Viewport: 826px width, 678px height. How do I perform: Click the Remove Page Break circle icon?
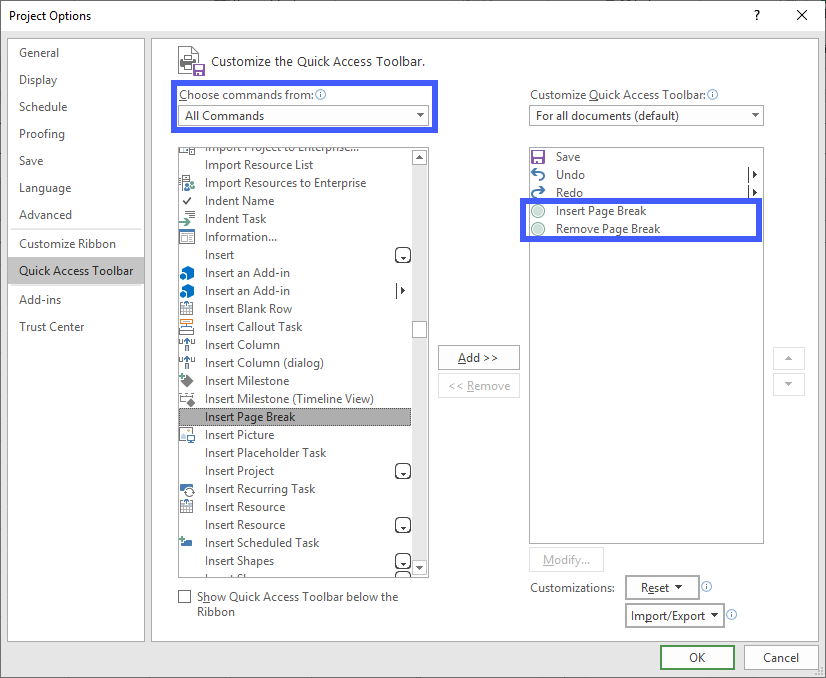[x=538, y=229]
